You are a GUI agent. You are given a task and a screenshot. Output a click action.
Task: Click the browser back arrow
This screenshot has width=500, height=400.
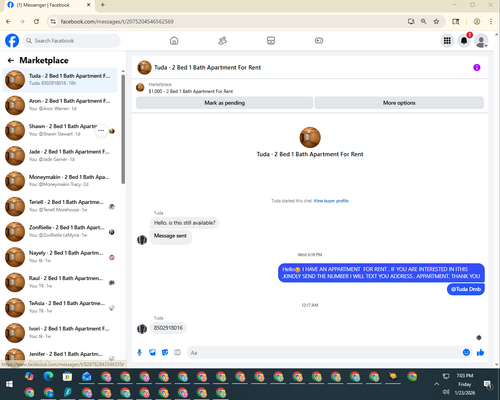[8, 21]
